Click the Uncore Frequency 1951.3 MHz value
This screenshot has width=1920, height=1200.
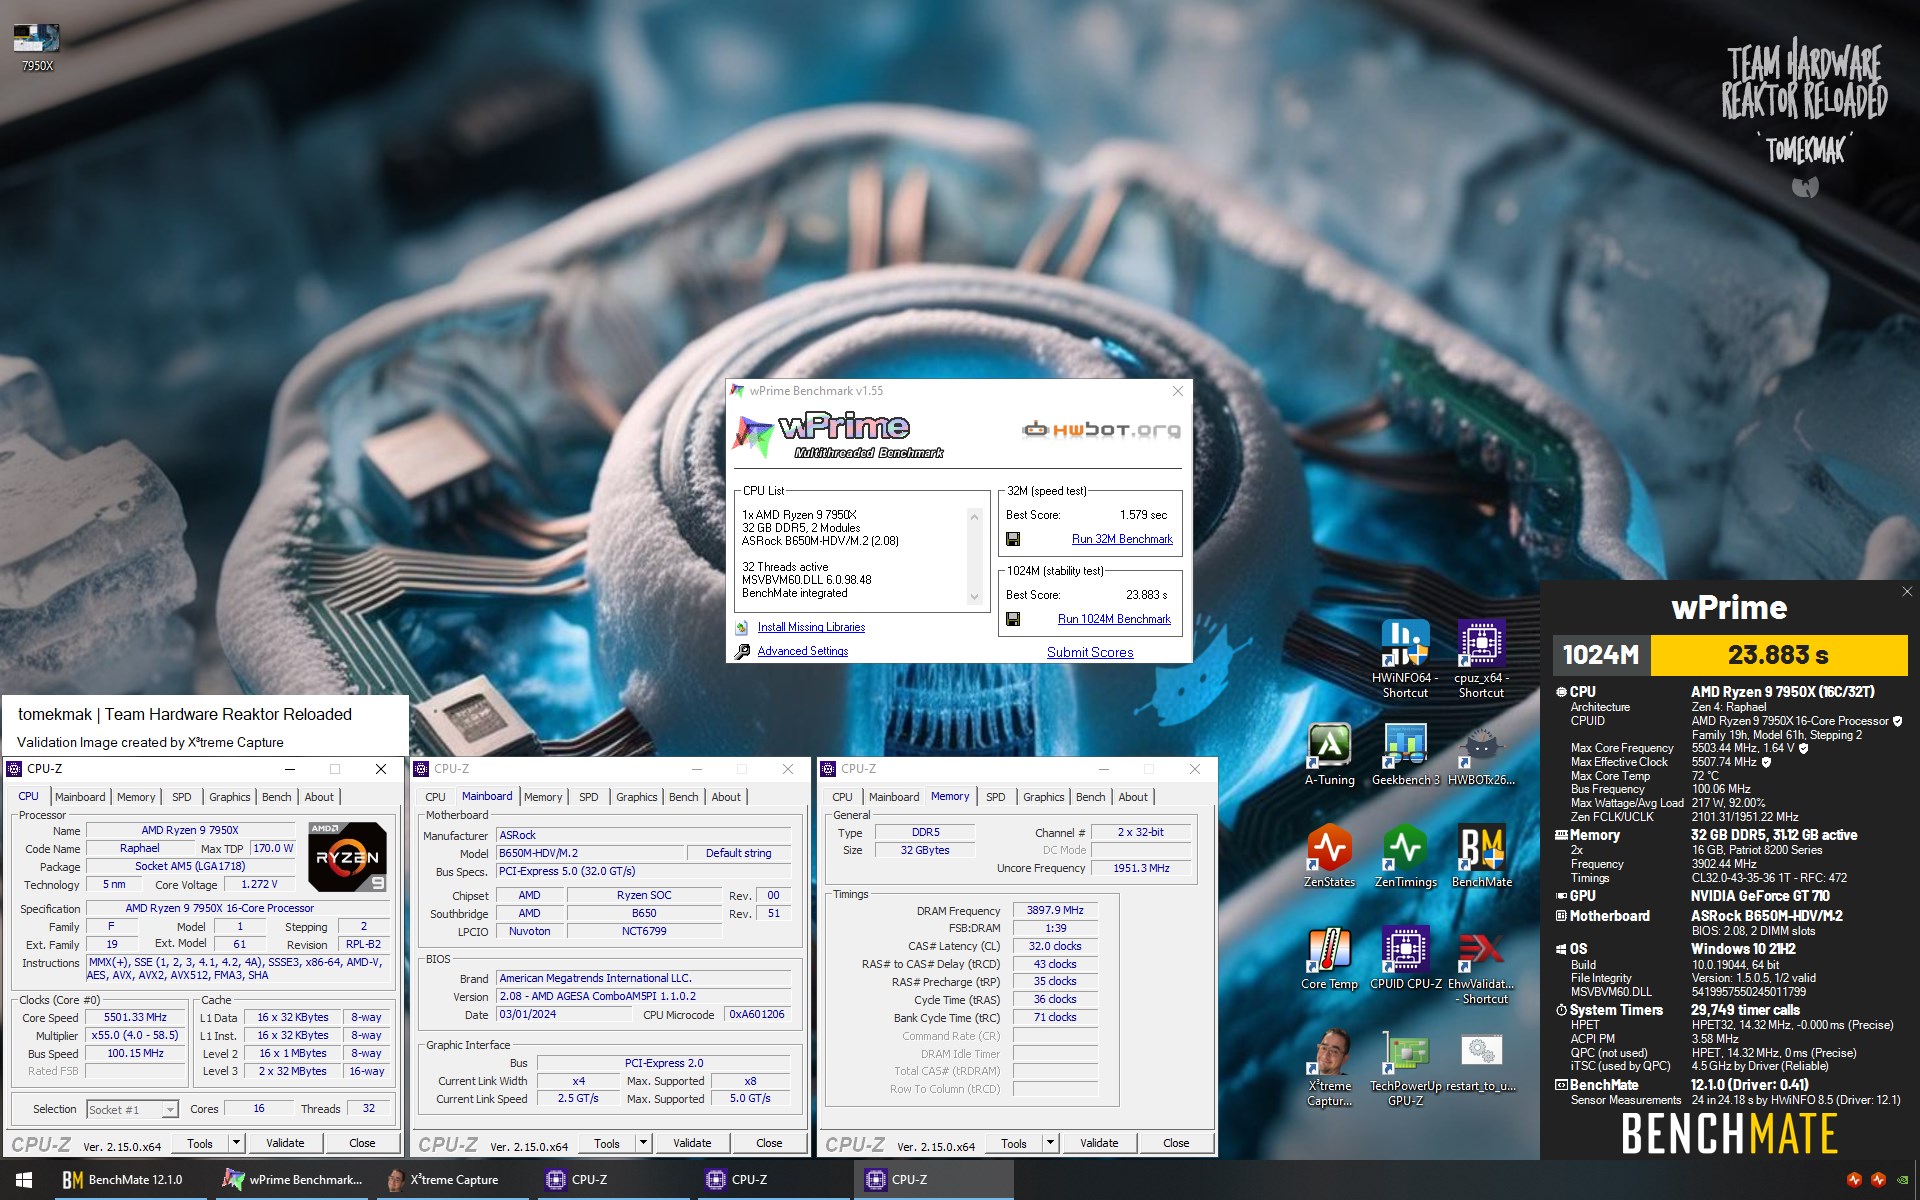(x=1141, y=868)
